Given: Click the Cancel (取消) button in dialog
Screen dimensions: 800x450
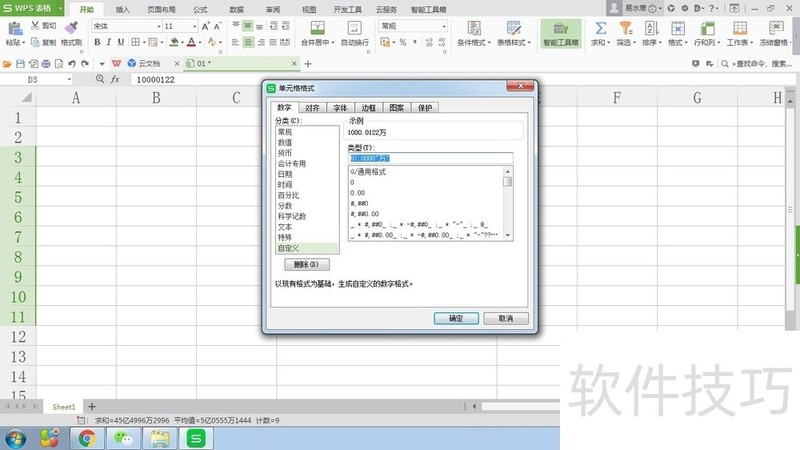Looking at the screenshot, I should 506,318.
